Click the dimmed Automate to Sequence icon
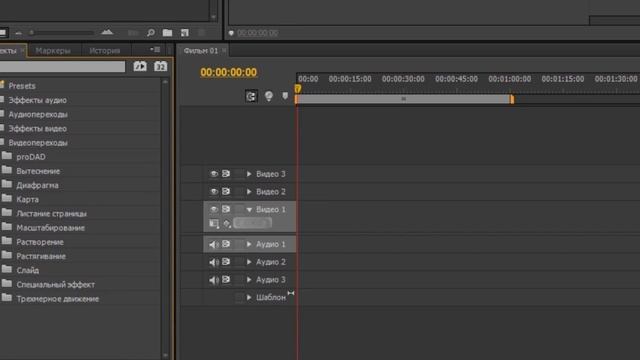Screen dimensions: 640x360 pyautogui.click(x=133, y=33)
